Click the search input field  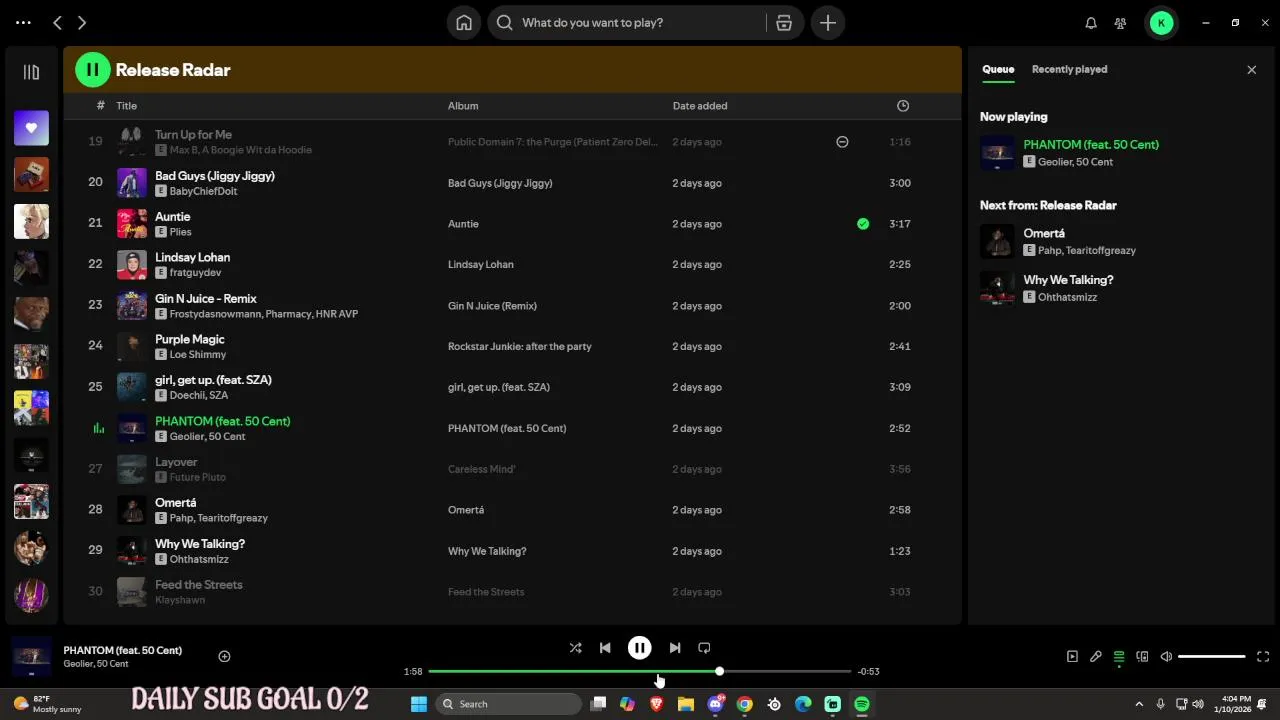point(640,23)
